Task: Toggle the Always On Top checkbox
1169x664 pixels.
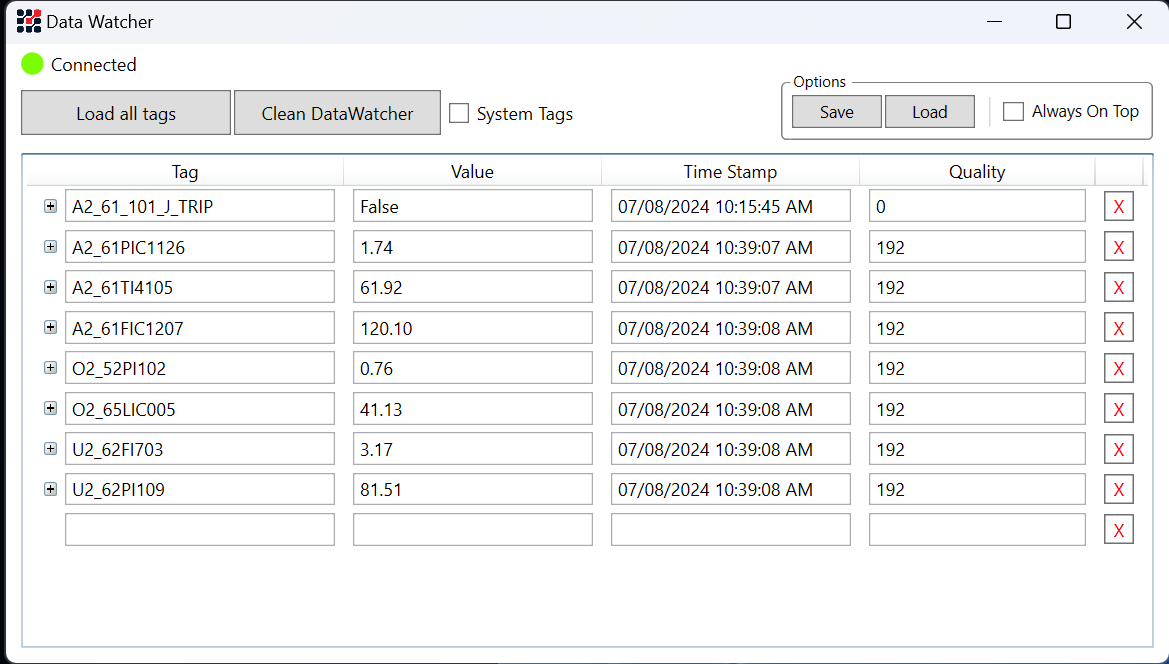Action: pyautogui.click(x=1013, y=111)
